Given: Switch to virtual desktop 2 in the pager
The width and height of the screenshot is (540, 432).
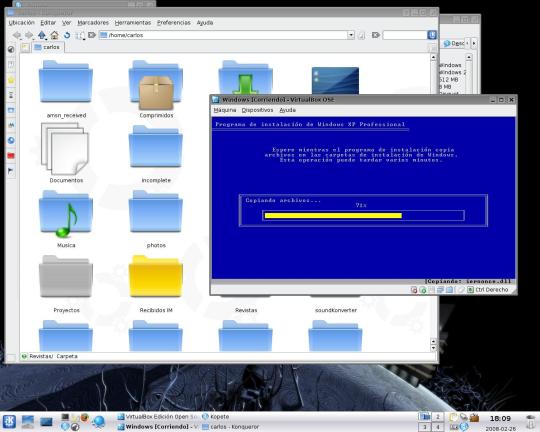Looking at the screenshot, I should (x=438, y=417).
